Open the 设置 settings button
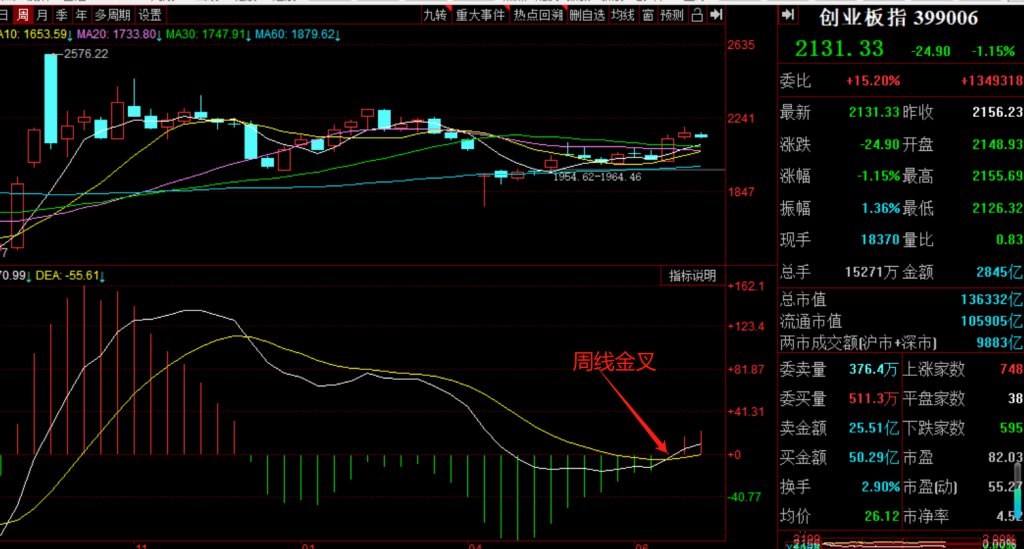Image resolution: width=1024 pixels, height=549 pixels. [150, 15]
